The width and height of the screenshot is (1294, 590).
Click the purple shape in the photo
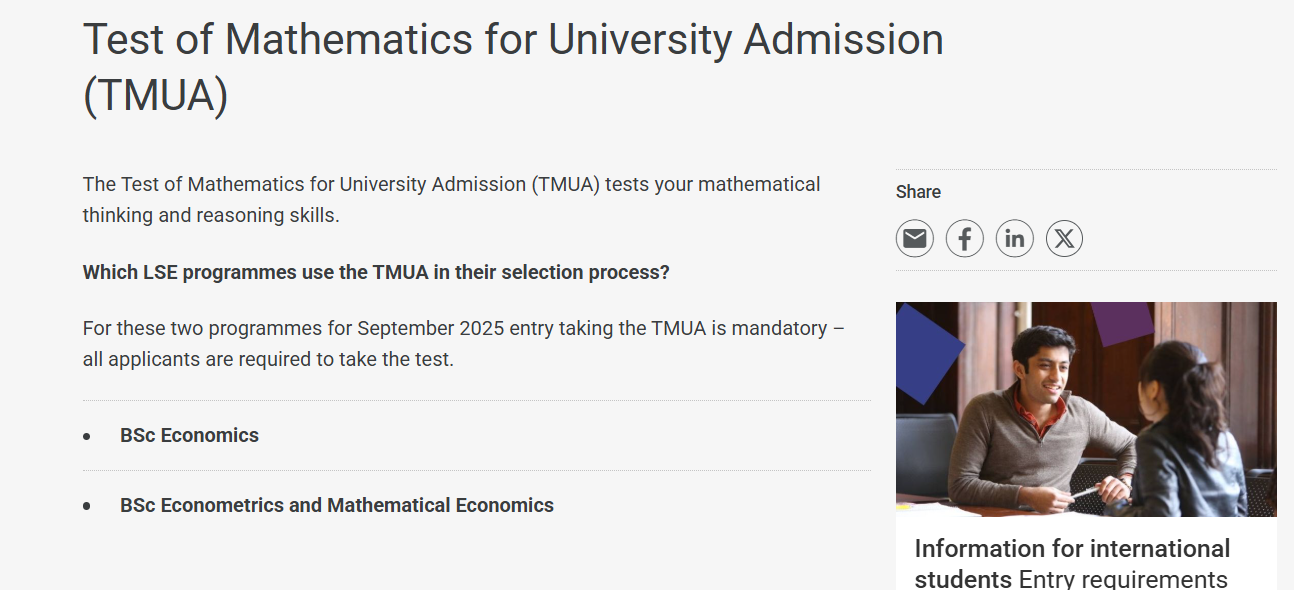coord(1121,322)
